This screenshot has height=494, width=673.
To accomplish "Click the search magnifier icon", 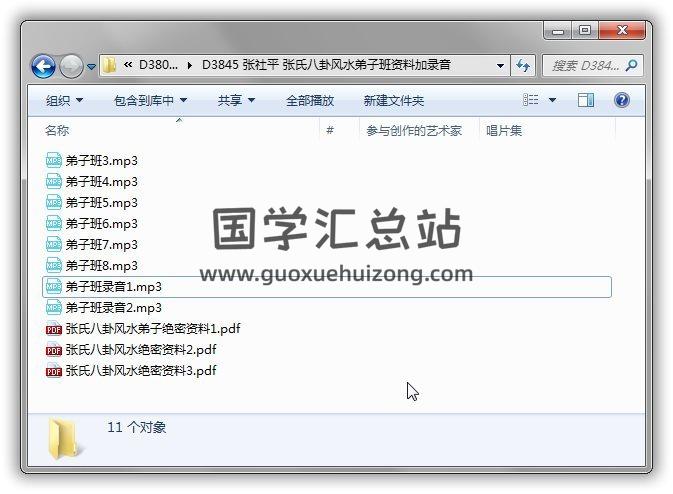I will 631,65.
